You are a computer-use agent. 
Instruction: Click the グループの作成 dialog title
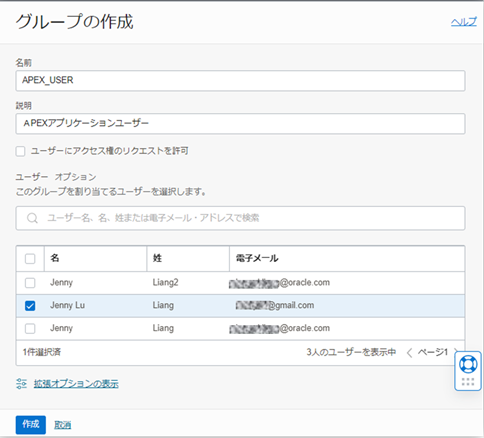pyautogui.click(x=74, y=22)
